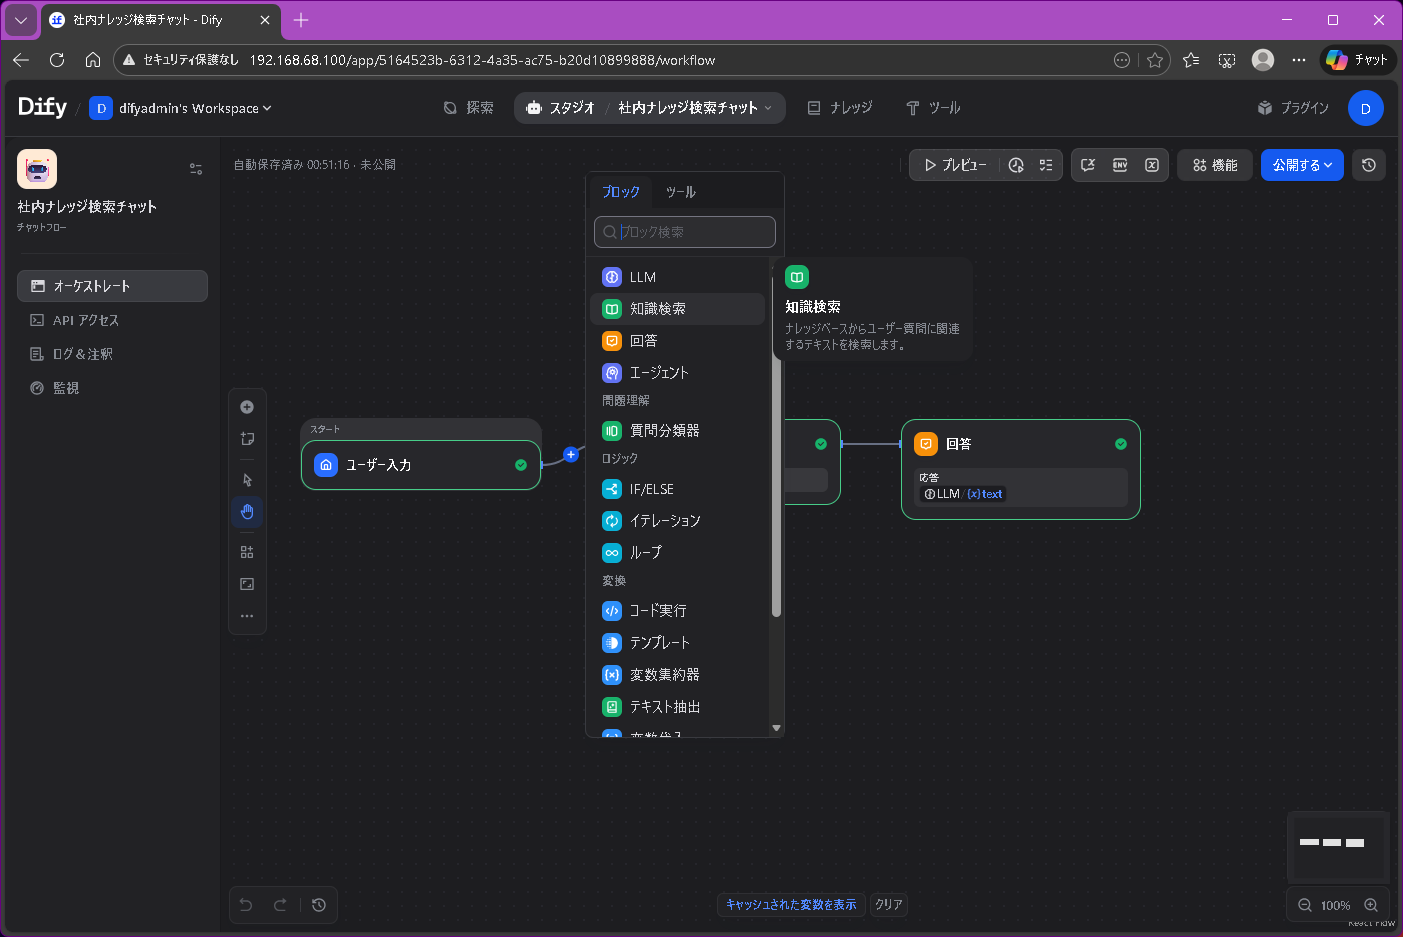The width and height of the screenshot is (1403, 937).
Task: Click the 機能 button
Action: click(x=1215, y=165)
